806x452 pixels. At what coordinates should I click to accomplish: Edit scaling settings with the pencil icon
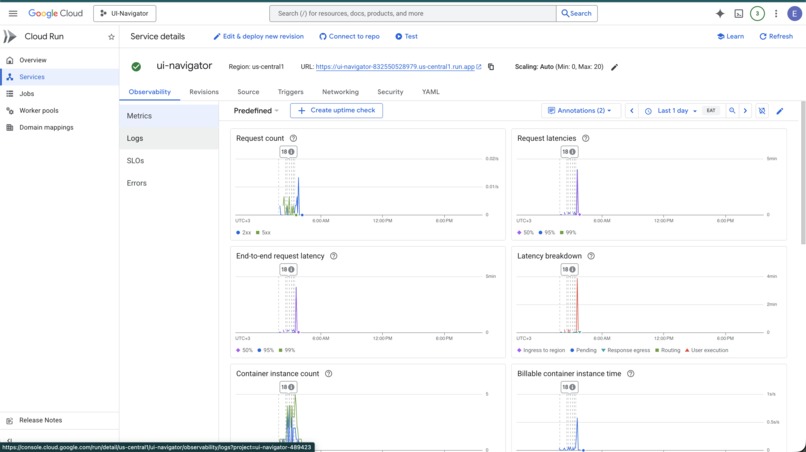[614, 67]
